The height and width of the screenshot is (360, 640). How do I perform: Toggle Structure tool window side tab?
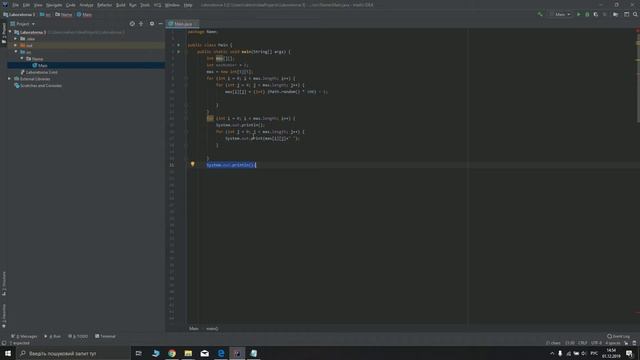pos(4,283)
